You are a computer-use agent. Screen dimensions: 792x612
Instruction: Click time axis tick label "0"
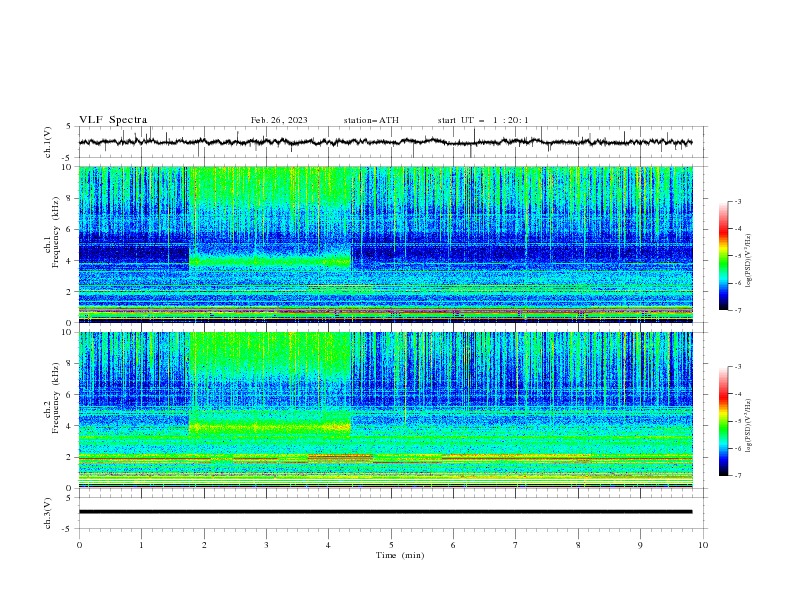[79, 545]
